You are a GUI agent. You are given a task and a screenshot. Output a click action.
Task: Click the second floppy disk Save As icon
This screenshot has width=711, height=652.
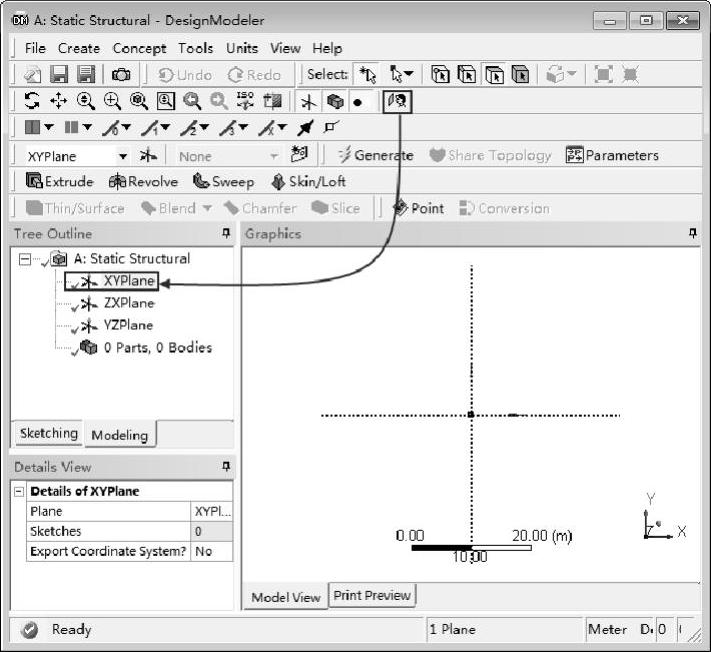tap(86, 74)
